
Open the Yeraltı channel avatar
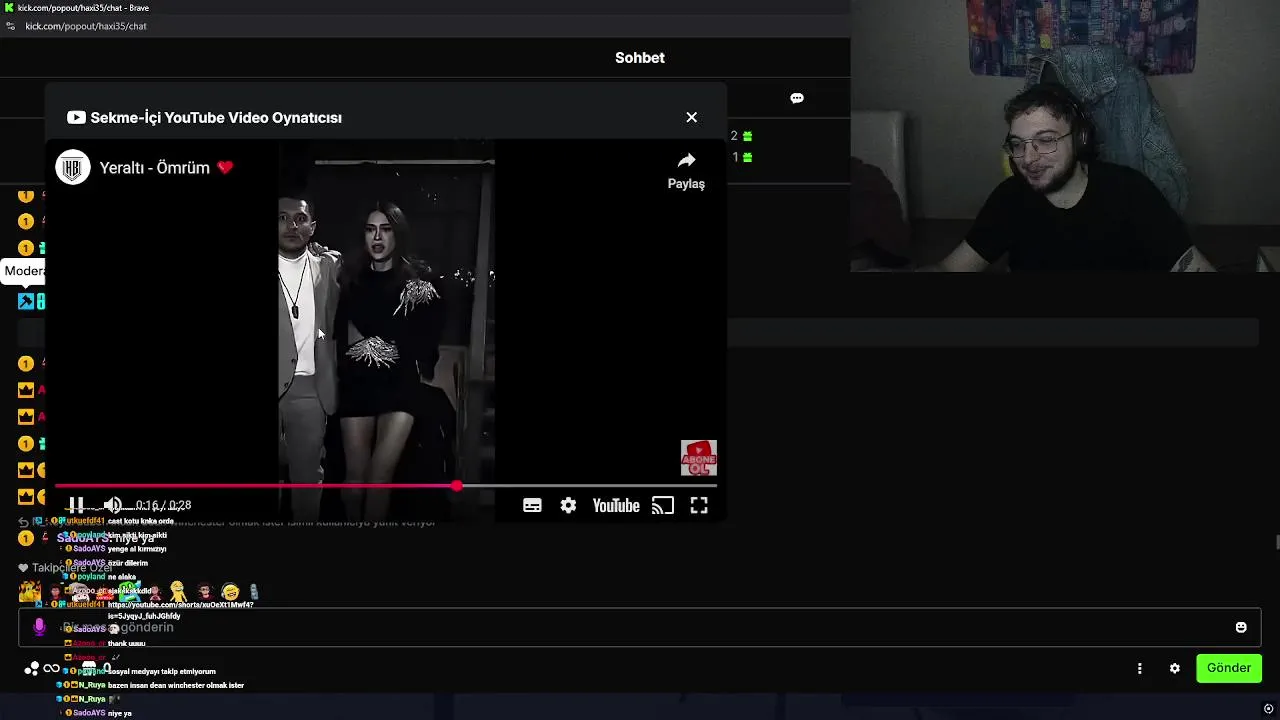pyautogui.click(x=72, y=168)
